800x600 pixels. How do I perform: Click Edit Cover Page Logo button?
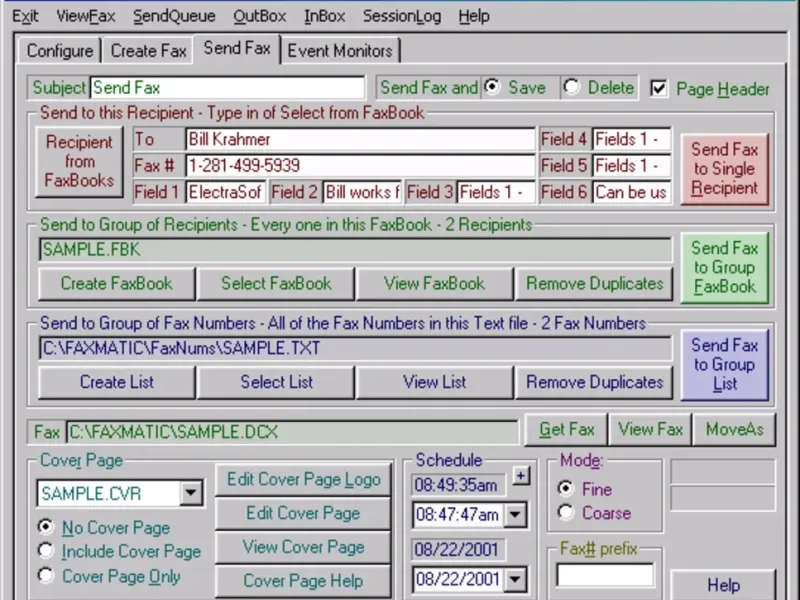[304, 480]
